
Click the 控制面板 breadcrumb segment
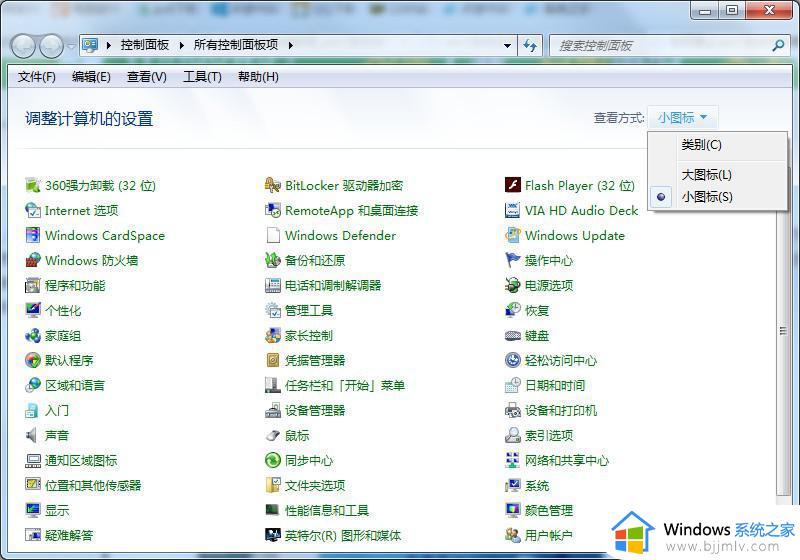145,45
